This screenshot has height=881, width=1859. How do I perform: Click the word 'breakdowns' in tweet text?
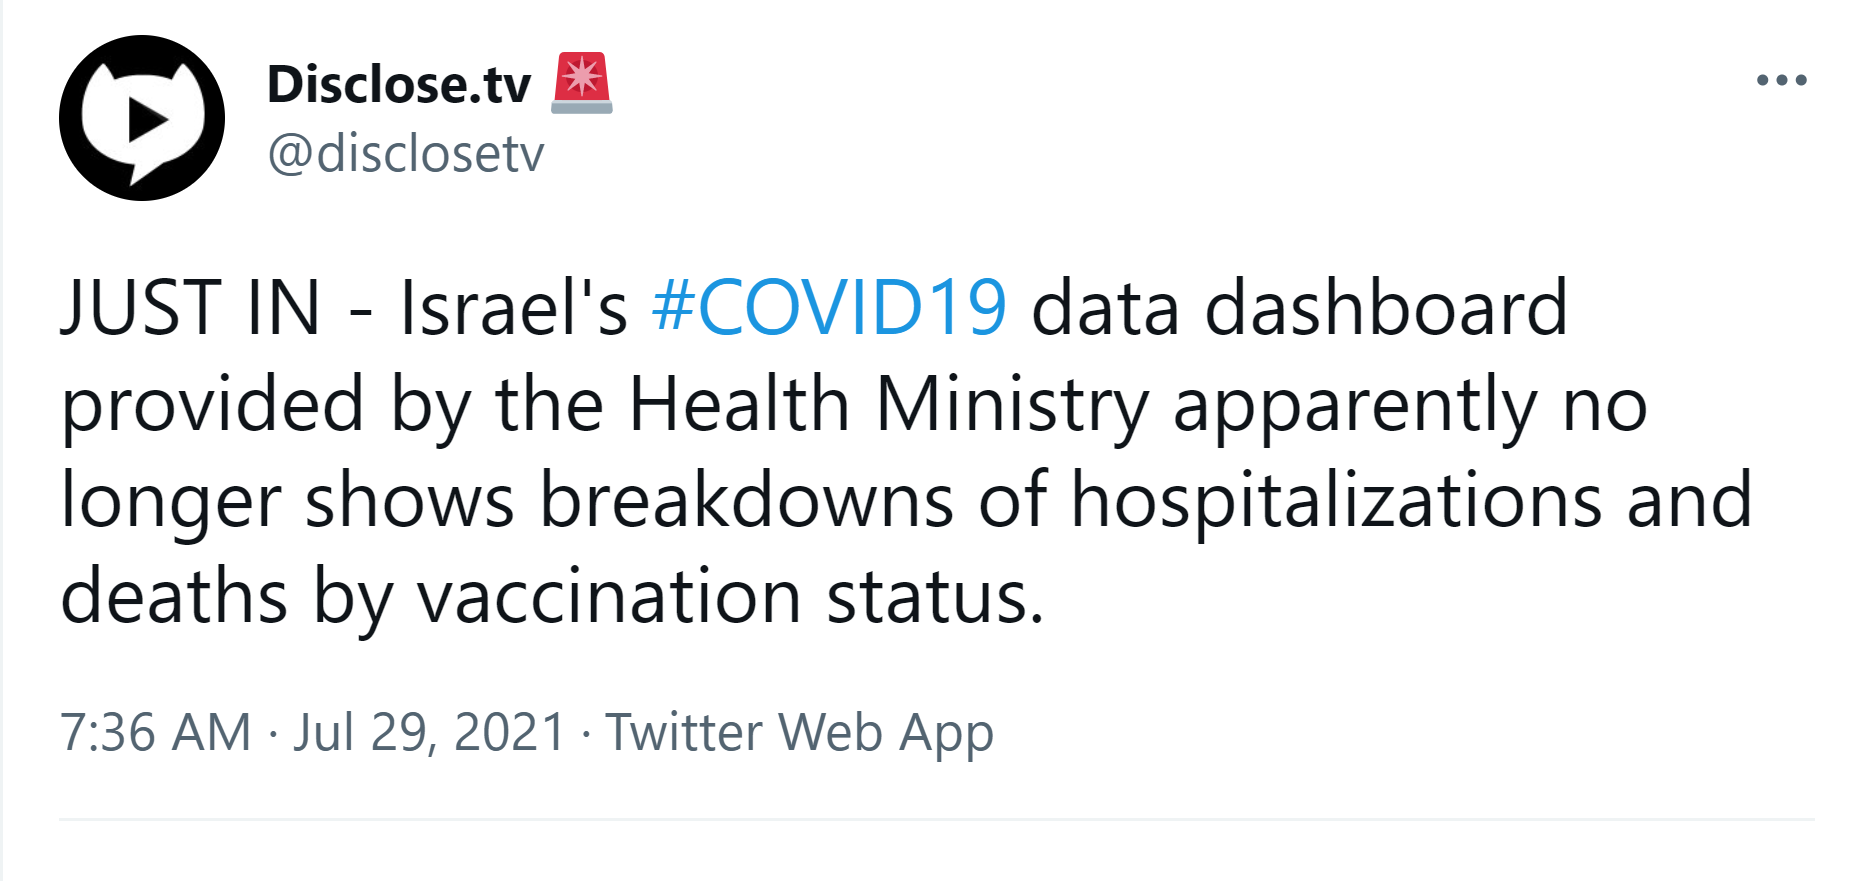pos(746,500)
